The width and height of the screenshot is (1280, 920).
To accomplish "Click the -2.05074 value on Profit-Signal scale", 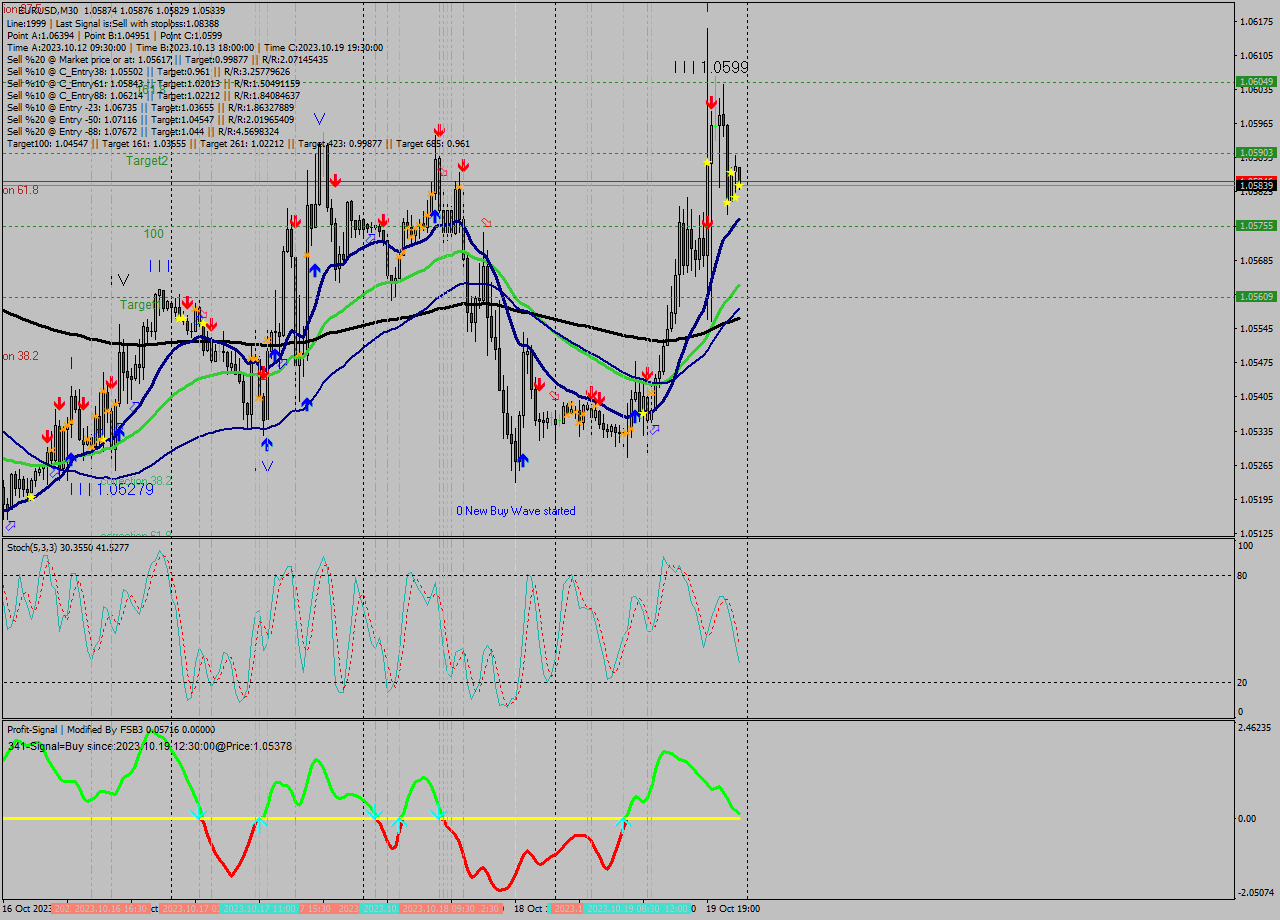I will (1256, 892).
